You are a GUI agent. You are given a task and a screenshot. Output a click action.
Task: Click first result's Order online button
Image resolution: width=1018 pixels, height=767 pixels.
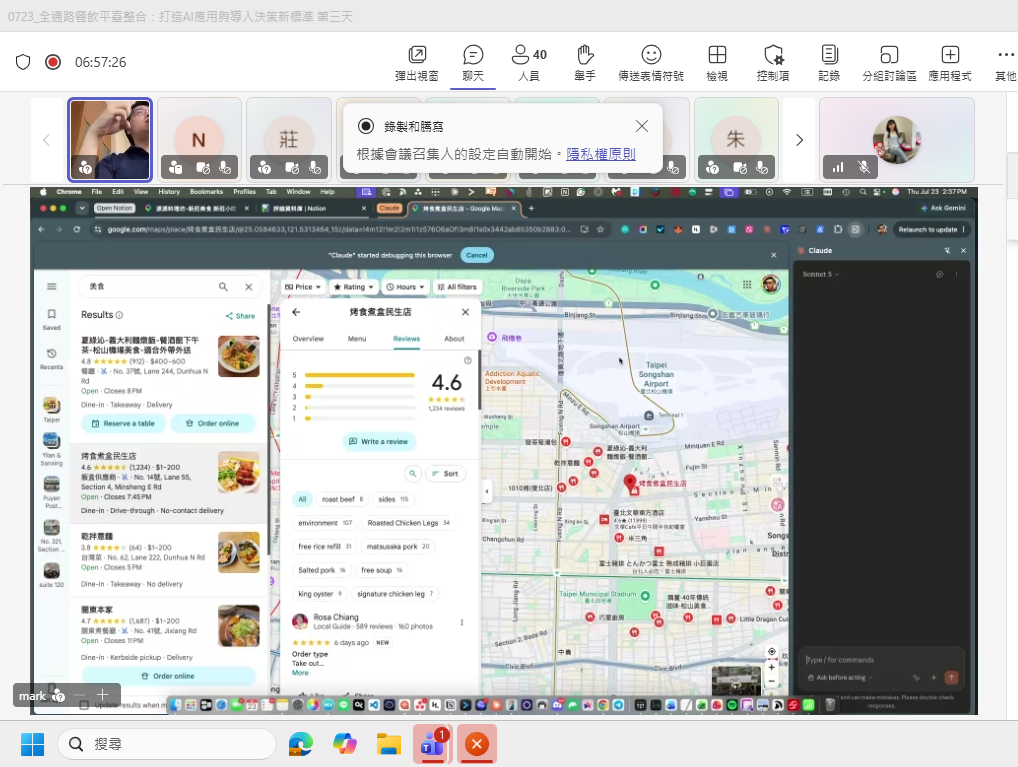212,423
